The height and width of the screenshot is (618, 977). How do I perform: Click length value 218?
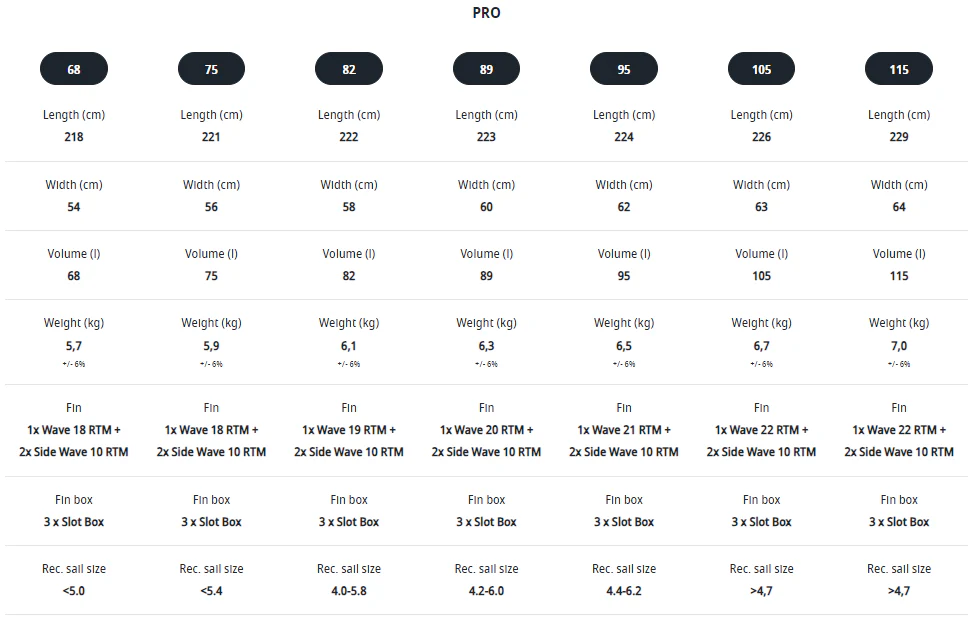74,136
